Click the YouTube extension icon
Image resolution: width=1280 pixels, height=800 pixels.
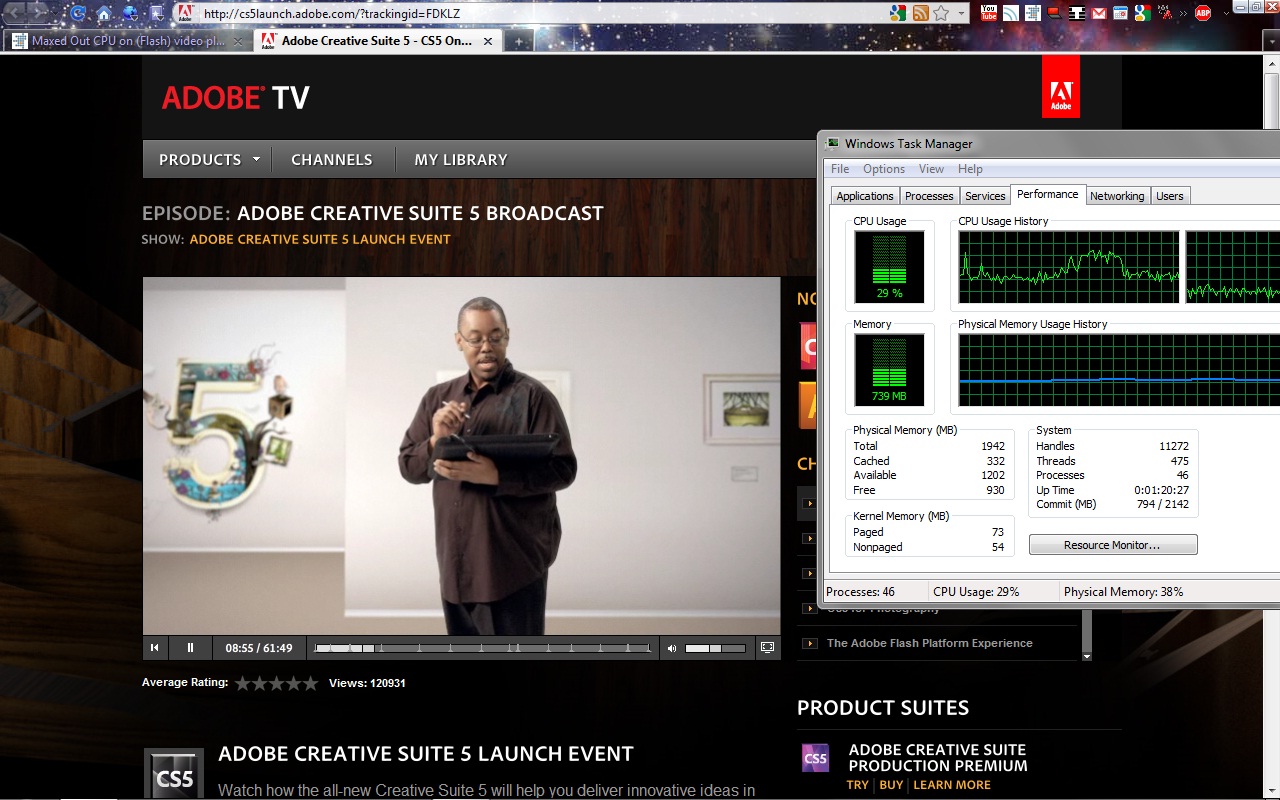coord(989,13)
